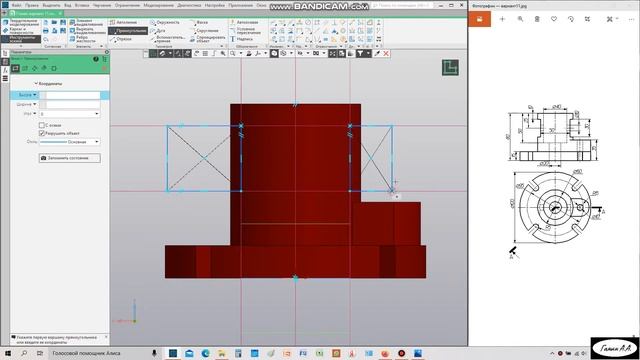Open the Диагностика menu

[x=189, y=5]
